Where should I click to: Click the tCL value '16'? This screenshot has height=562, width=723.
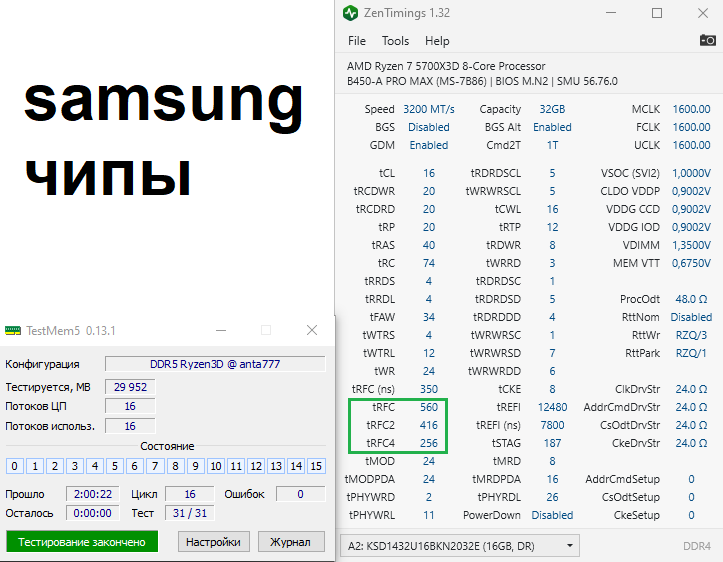(x=429, y=173)
